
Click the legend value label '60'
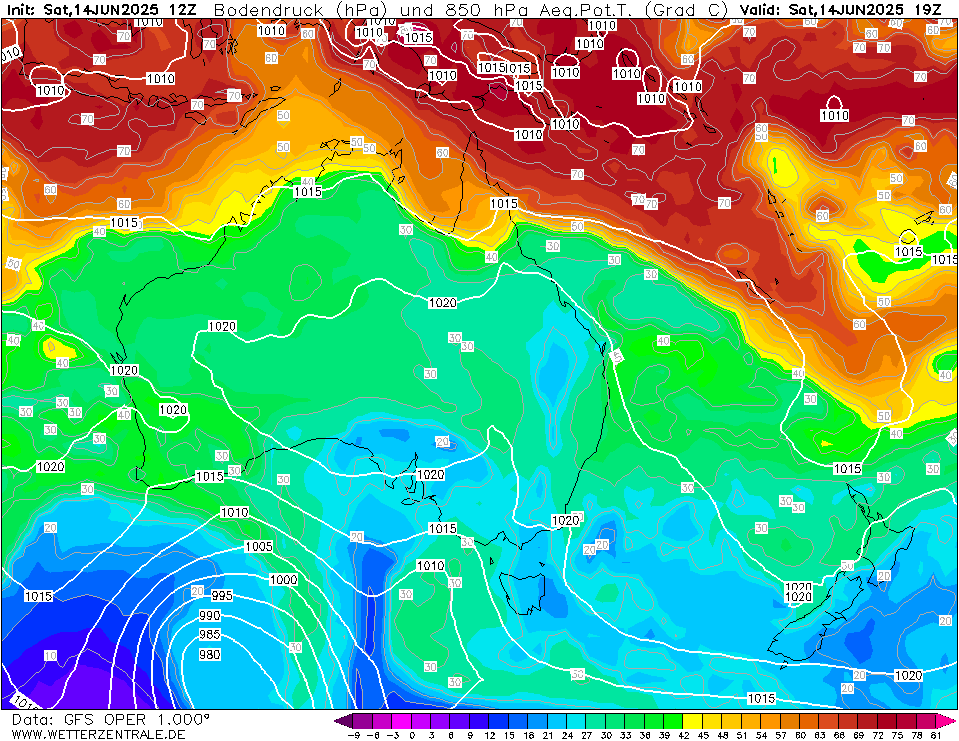tap(799, 735)
